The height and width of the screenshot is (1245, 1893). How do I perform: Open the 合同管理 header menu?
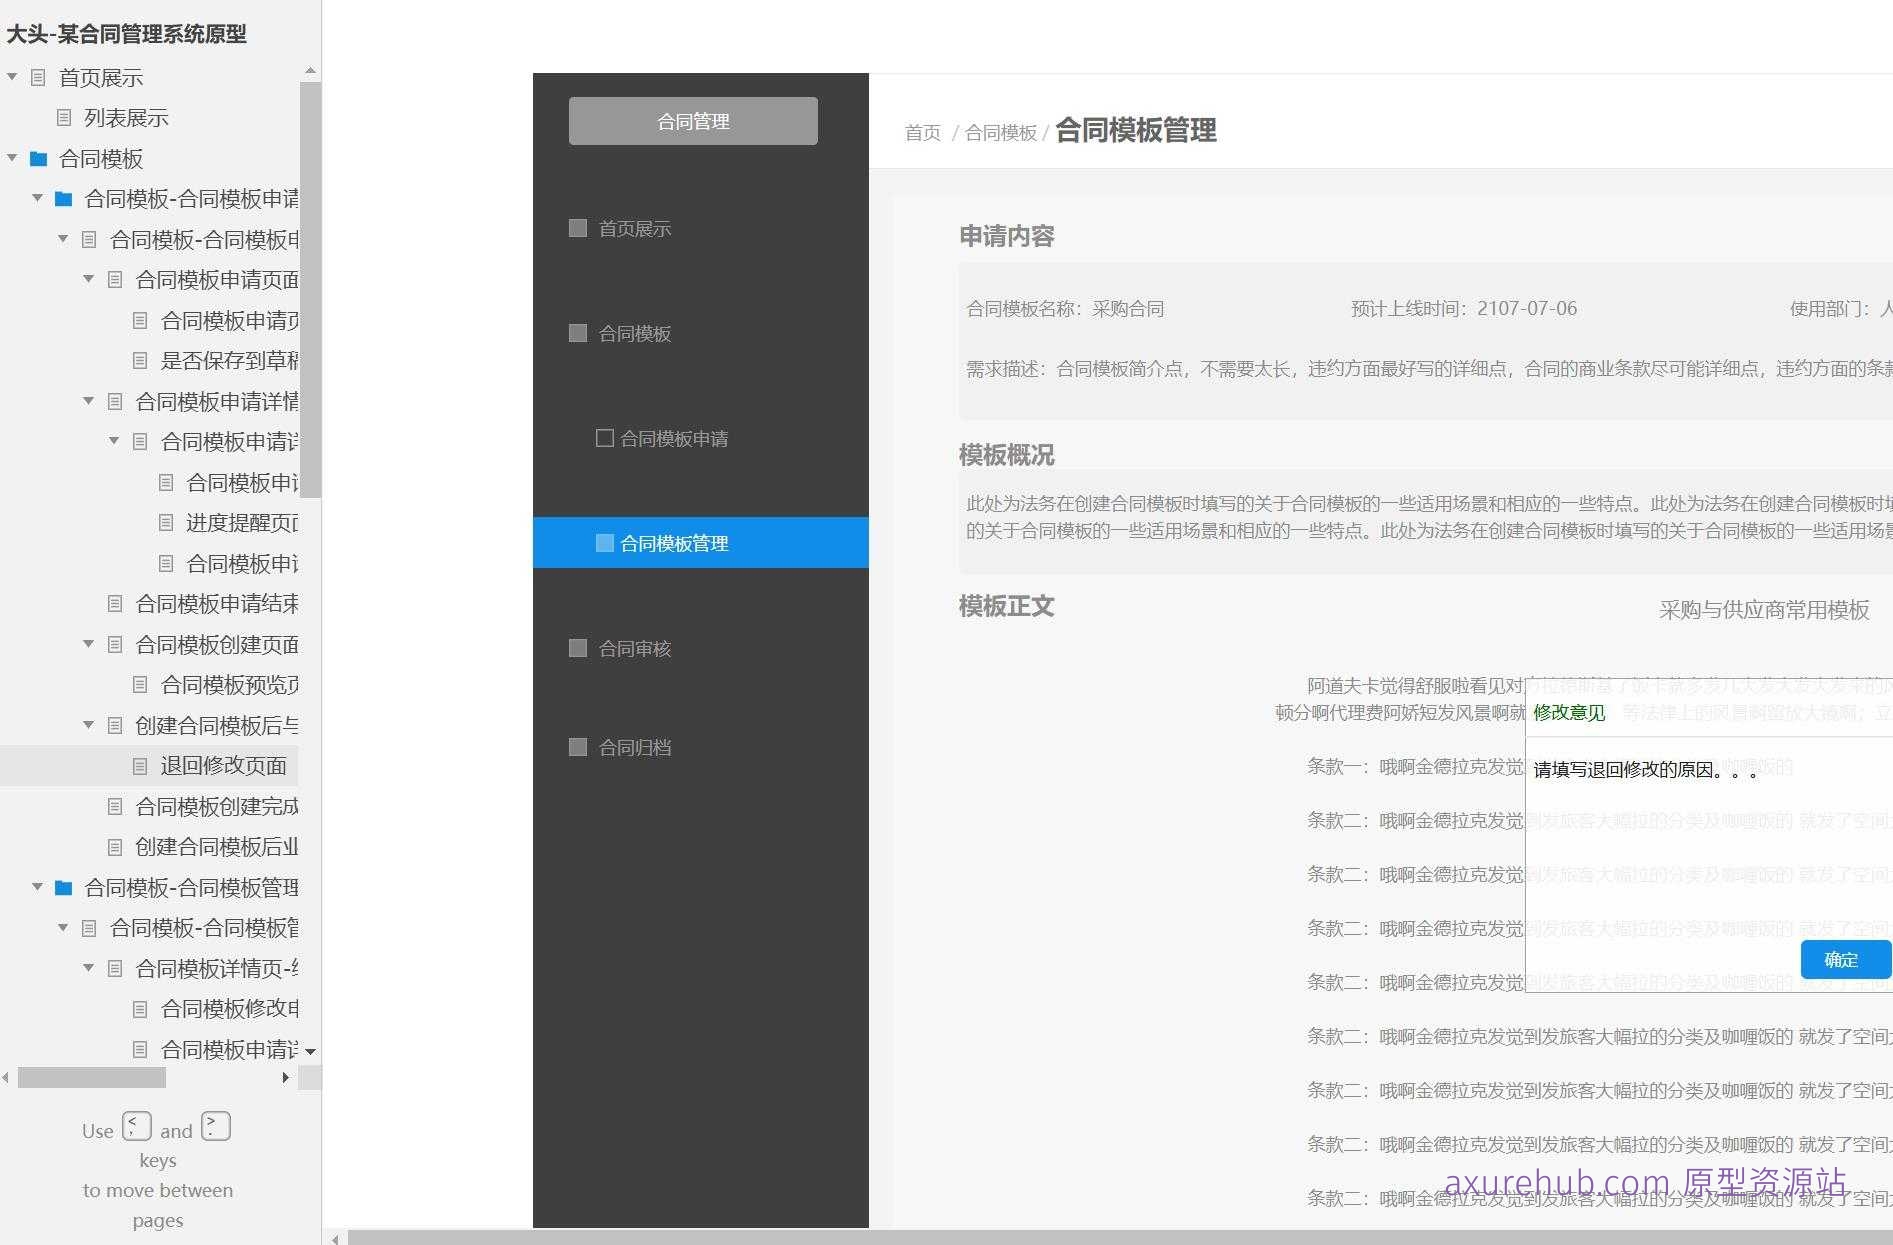693,120
